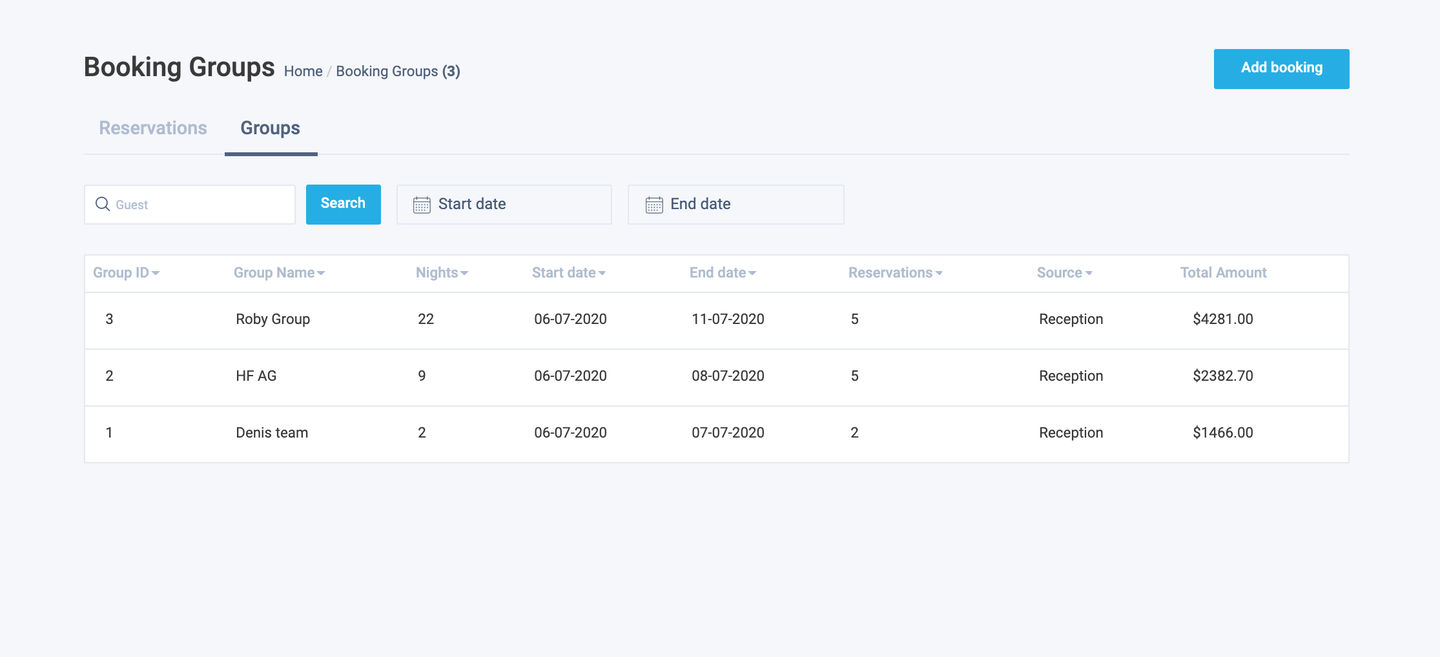Click Reception source in Roby Group row
The height and width of the screenshot is (657, 1440).
1071,319
